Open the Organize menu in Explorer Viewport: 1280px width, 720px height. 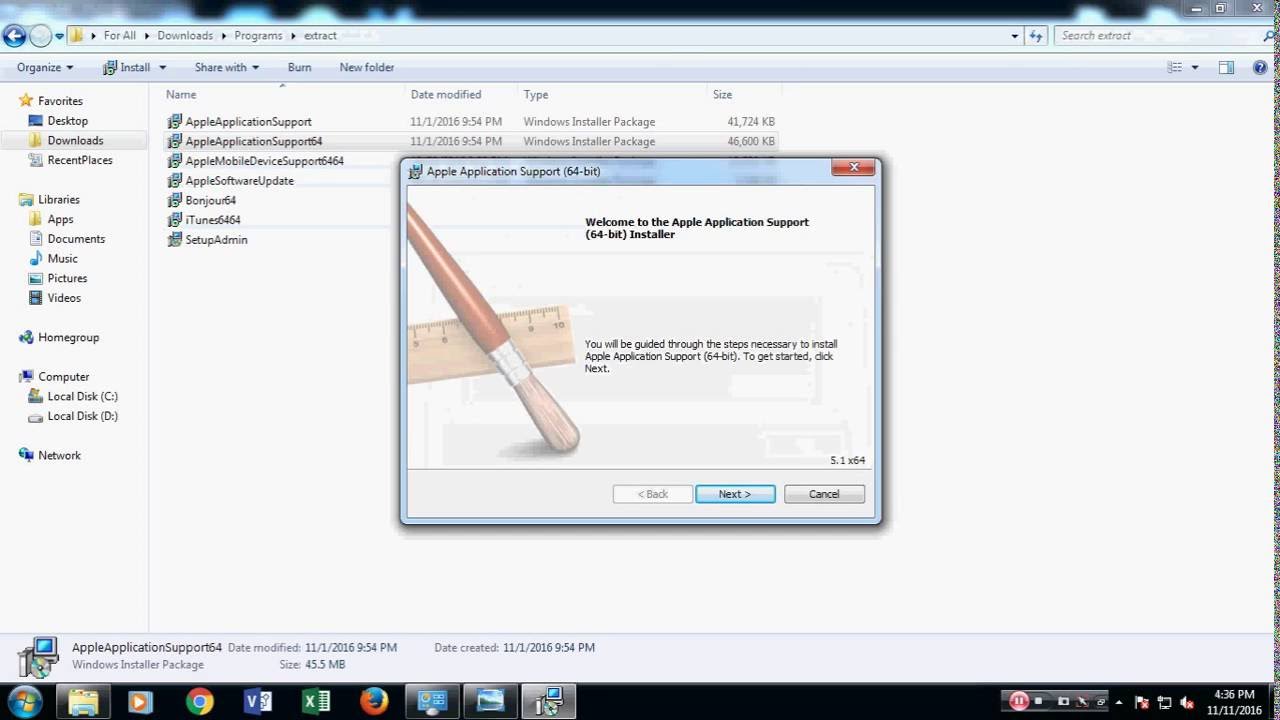(45, 67)
